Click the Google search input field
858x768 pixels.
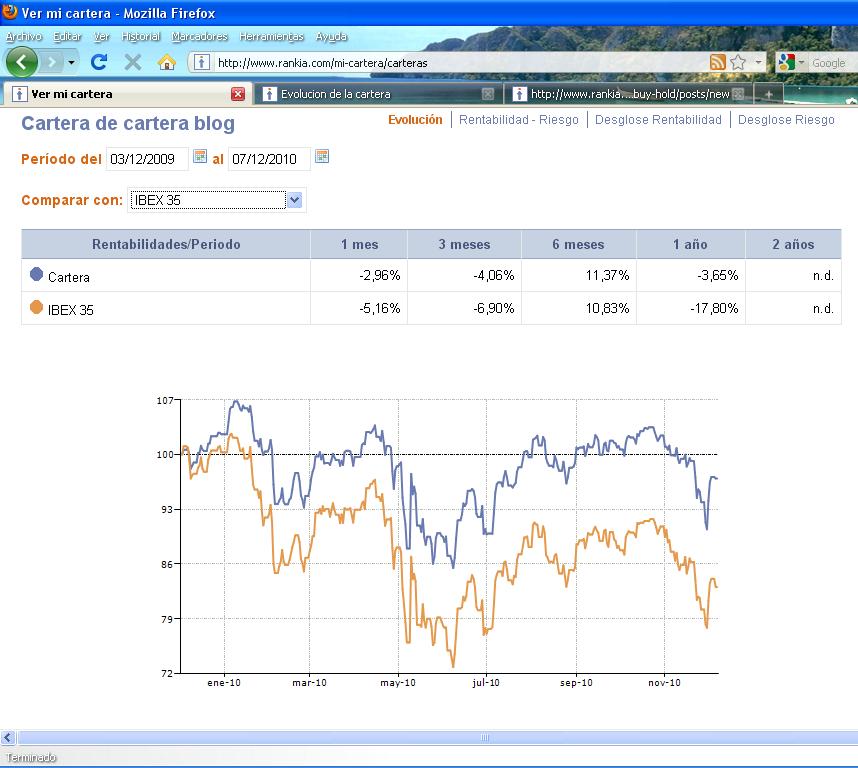832,63
